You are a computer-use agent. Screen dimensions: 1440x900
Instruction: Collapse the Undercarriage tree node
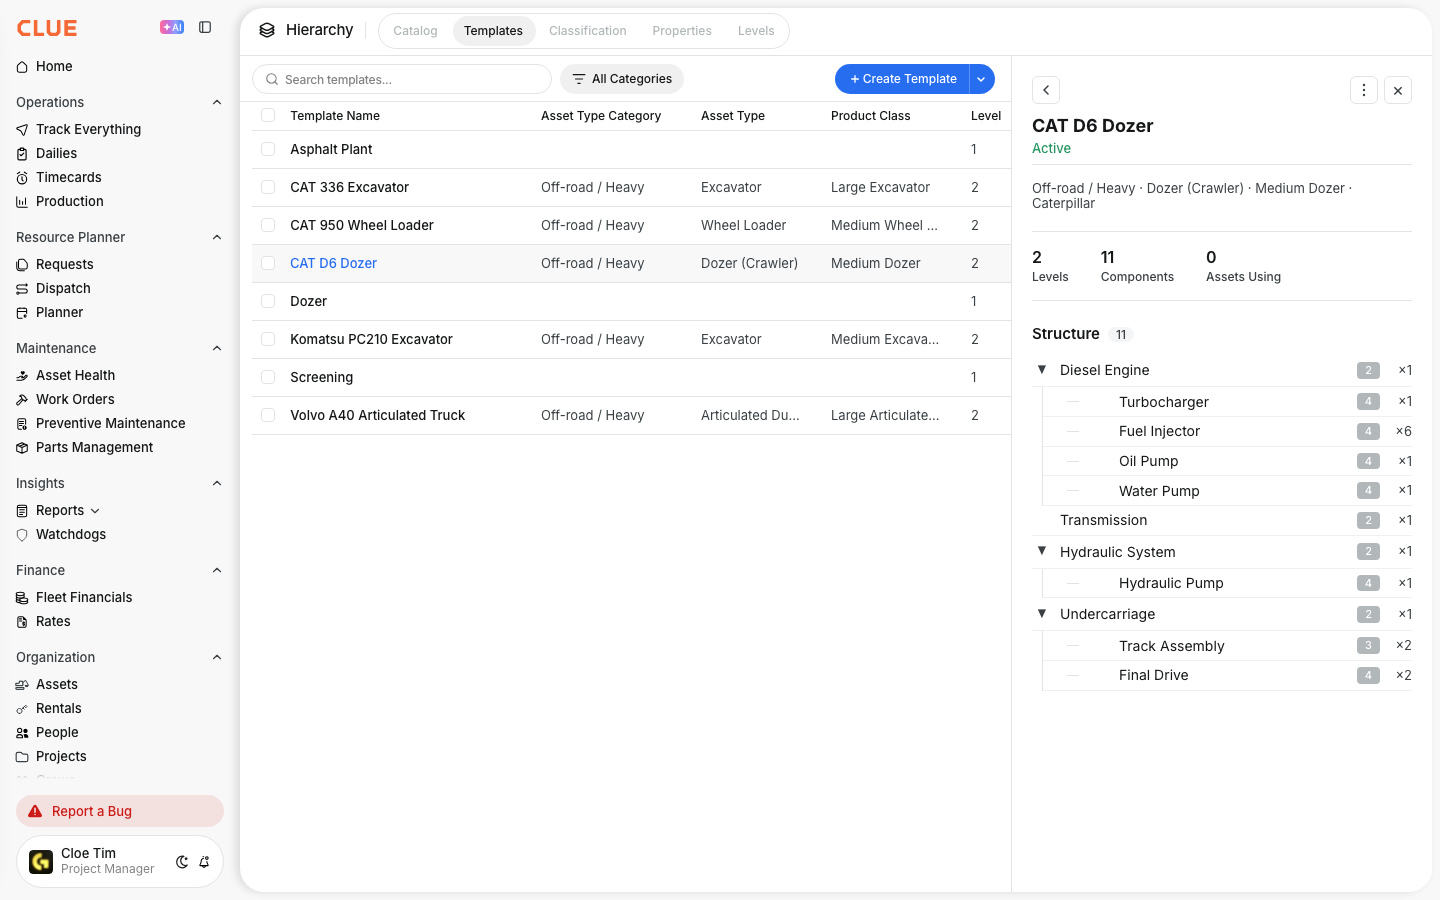(1042, 613)
